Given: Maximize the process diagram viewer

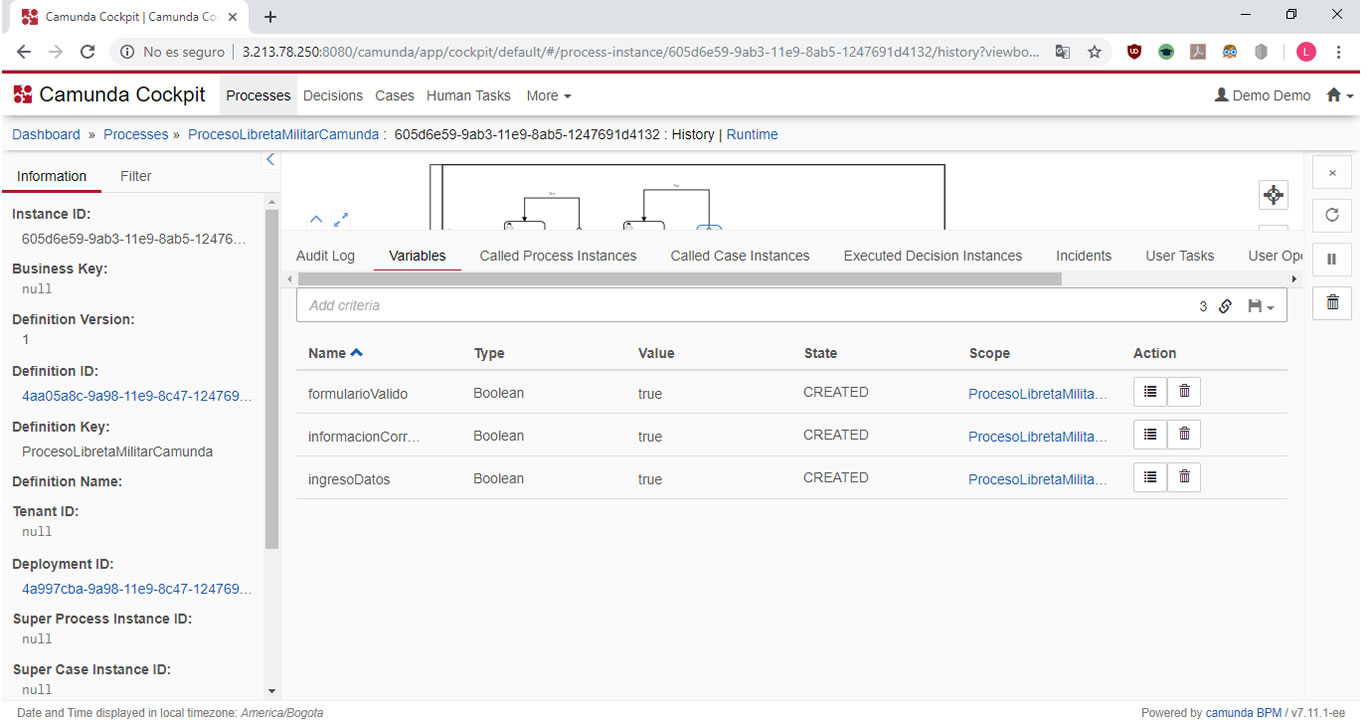Looking at the screenshot, I should [341, 219].
